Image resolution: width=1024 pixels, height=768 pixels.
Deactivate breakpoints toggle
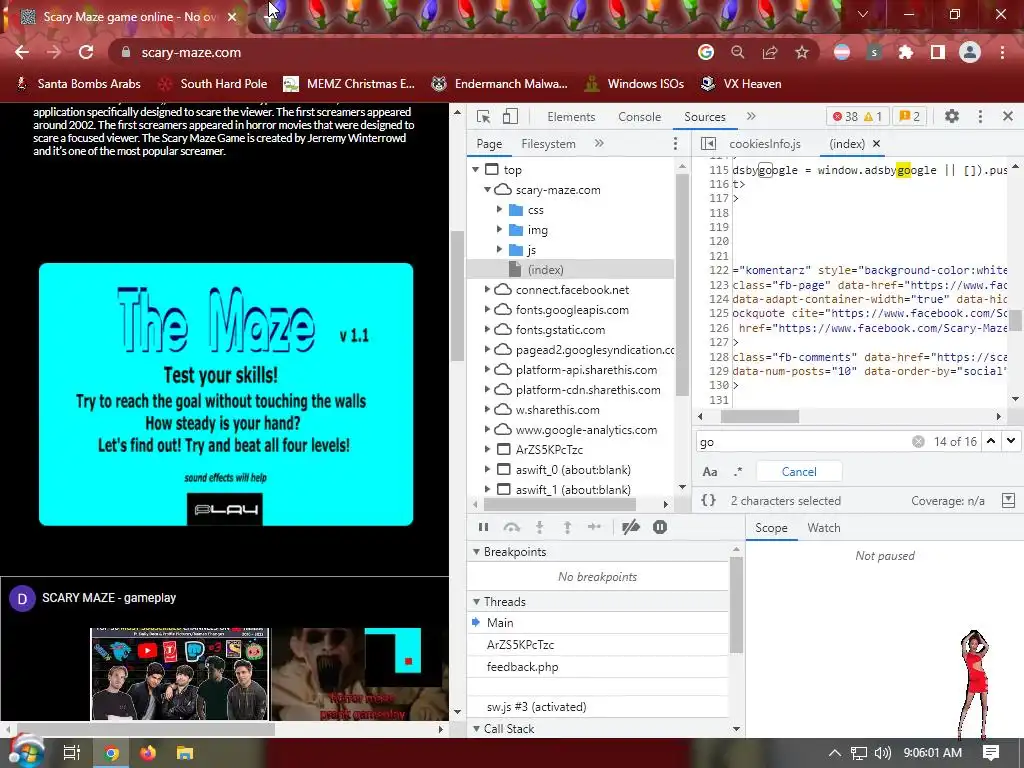tap(631, 527)
